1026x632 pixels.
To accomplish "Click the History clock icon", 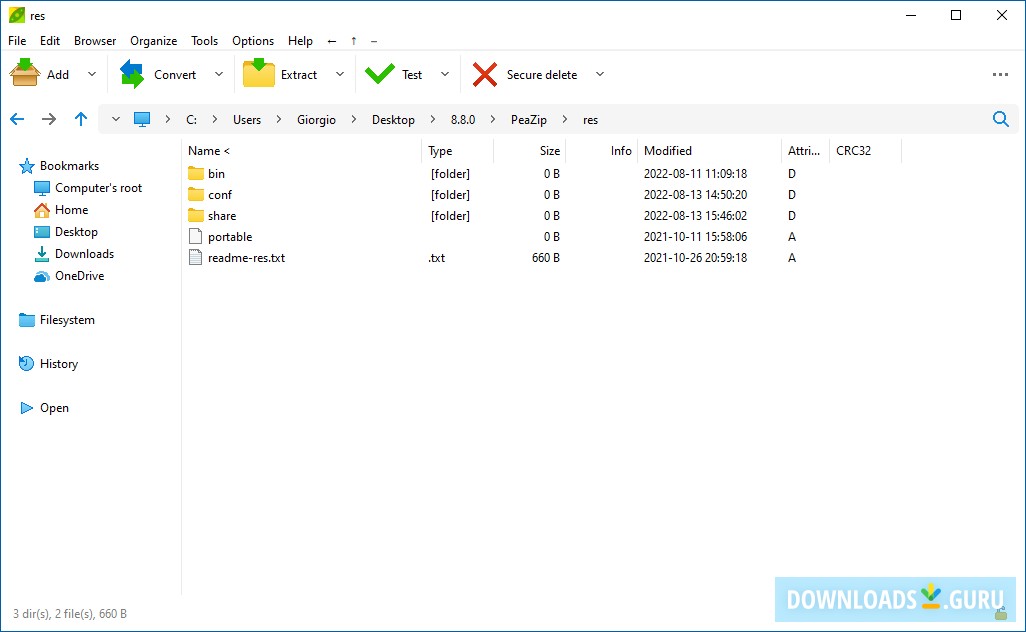I will (x=26, y=364).
